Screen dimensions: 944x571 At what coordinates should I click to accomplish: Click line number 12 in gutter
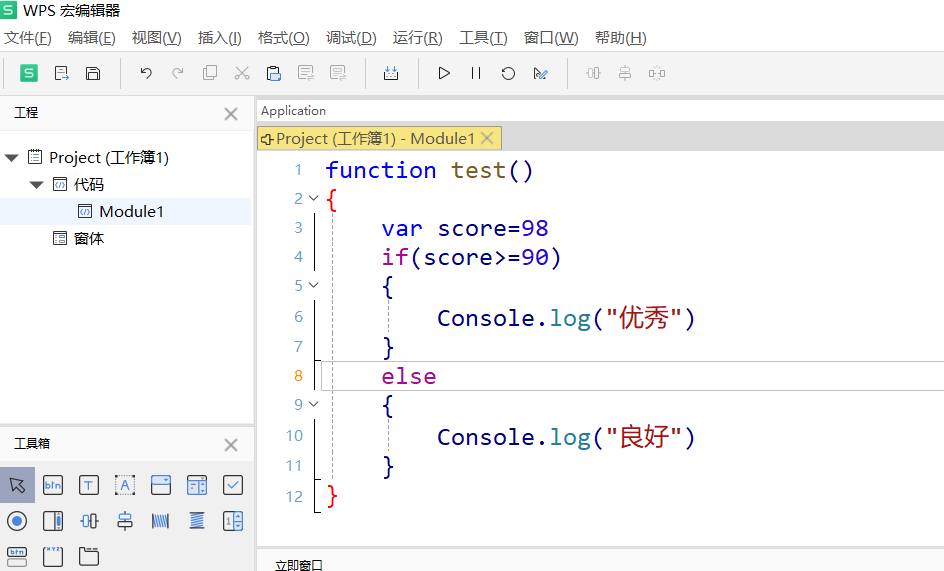[294, 497]
